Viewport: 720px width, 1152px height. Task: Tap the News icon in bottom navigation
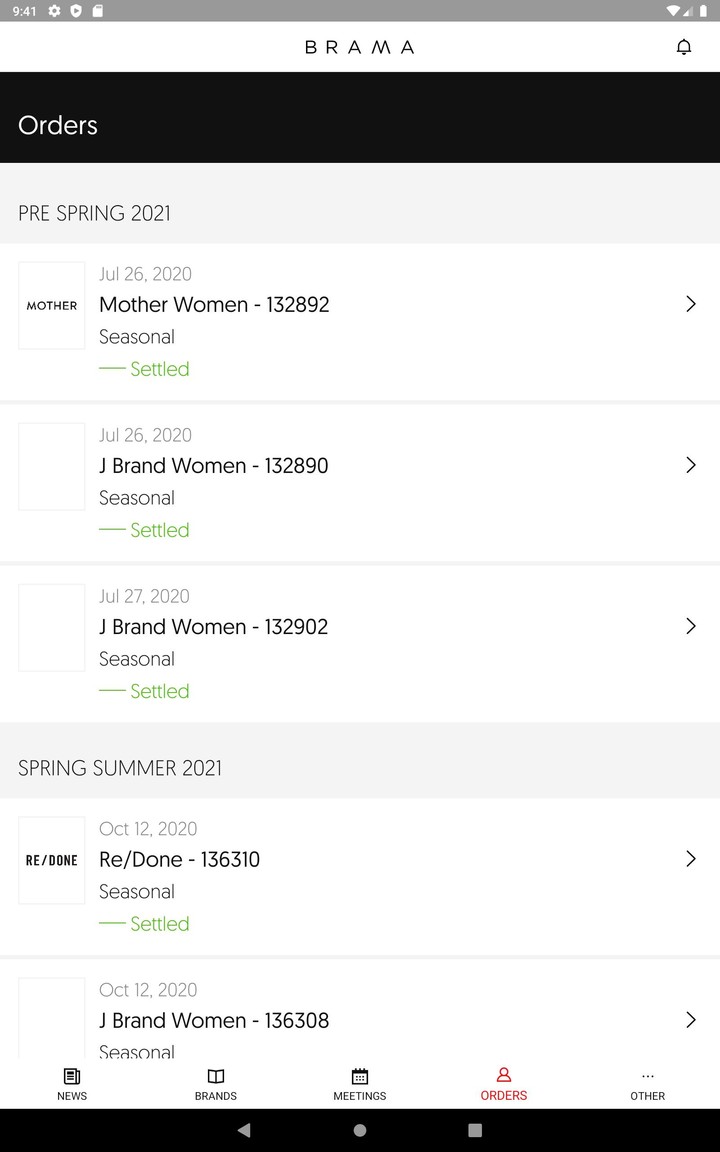72,1076
